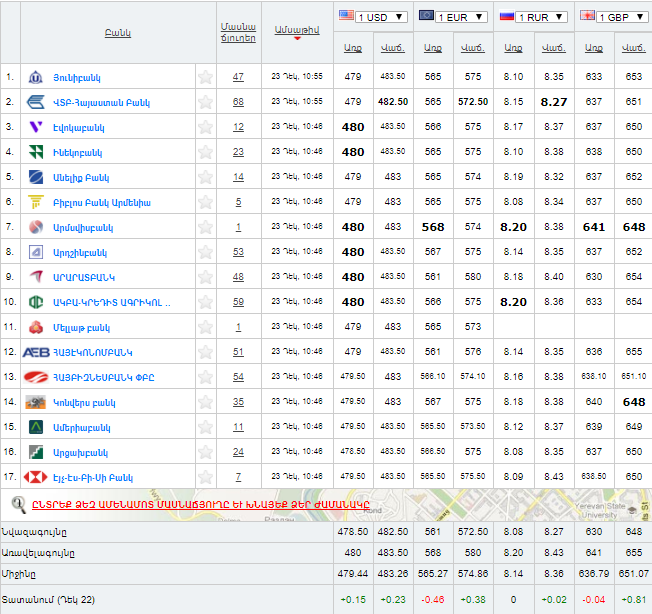Open the Ամերիաբանկ bank name link
The width and height of the screenshot is (652, 614).
[82, 428]
